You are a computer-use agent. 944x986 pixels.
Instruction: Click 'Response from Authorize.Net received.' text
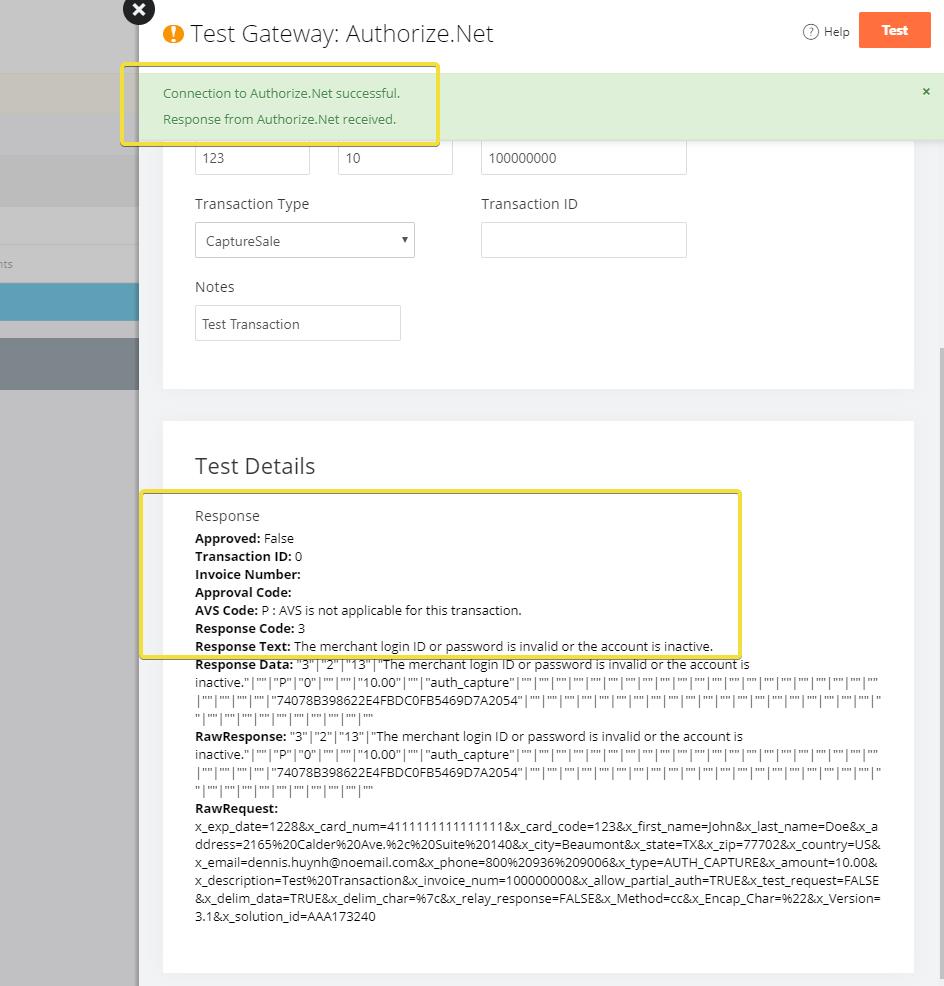pyautogui.click(x=279, y=119)
